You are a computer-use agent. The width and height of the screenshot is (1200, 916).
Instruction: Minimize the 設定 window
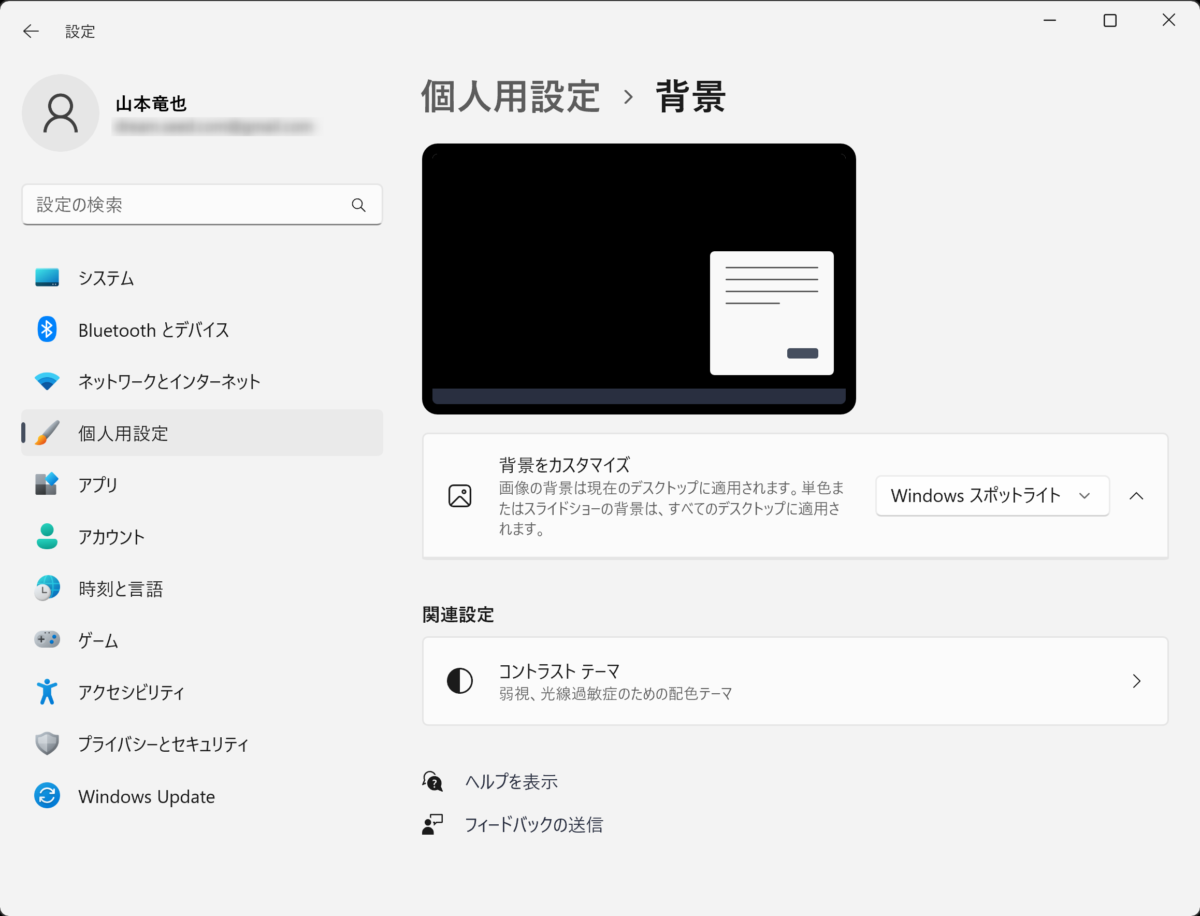[x=1050, y=20]
